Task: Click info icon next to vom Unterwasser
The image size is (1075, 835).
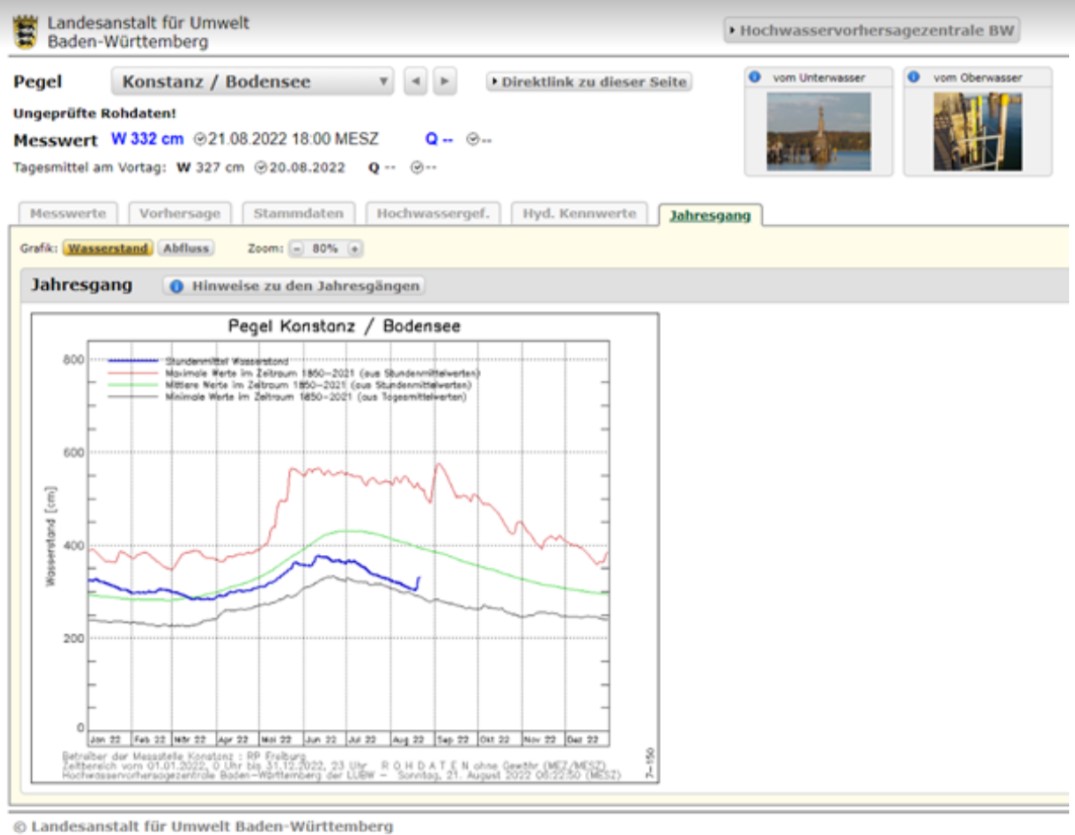Action: pyautogui.click(x=755, y=77)
